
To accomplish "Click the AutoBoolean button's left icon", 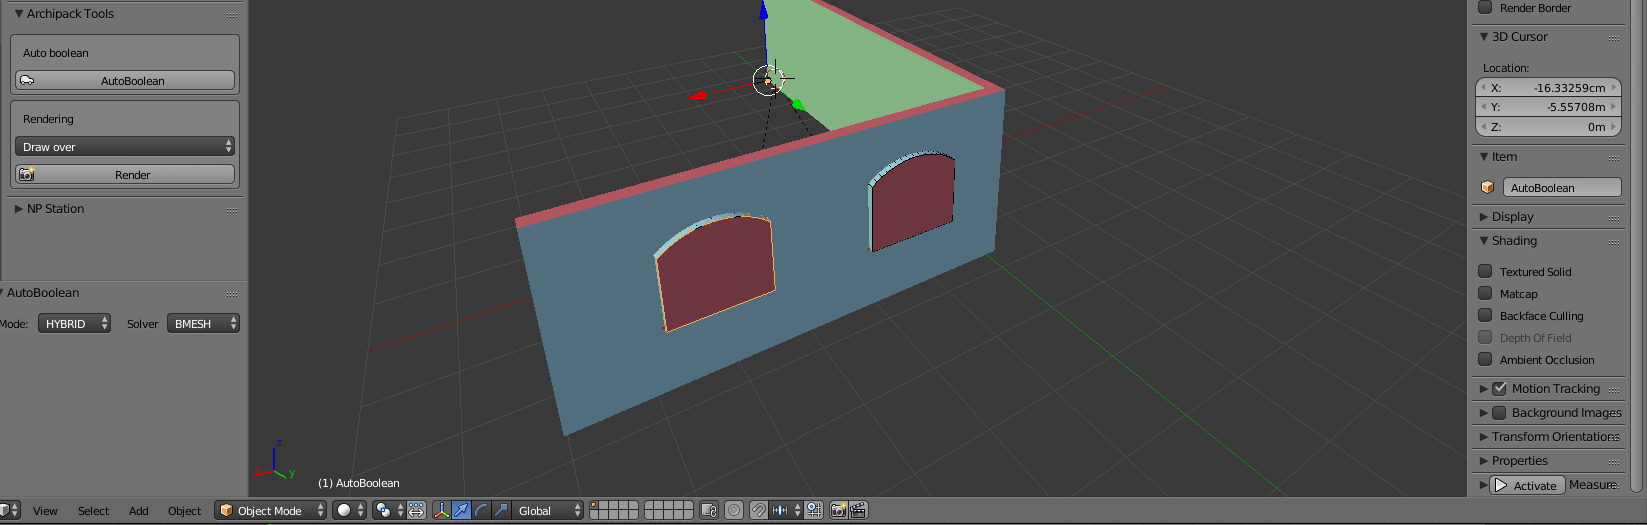I will tap(27, 80).
